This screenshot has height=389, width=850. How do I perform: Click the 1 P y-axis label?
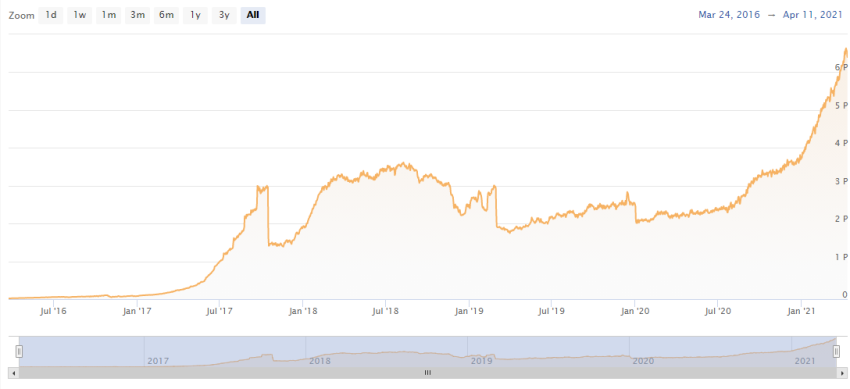(841, 257)
